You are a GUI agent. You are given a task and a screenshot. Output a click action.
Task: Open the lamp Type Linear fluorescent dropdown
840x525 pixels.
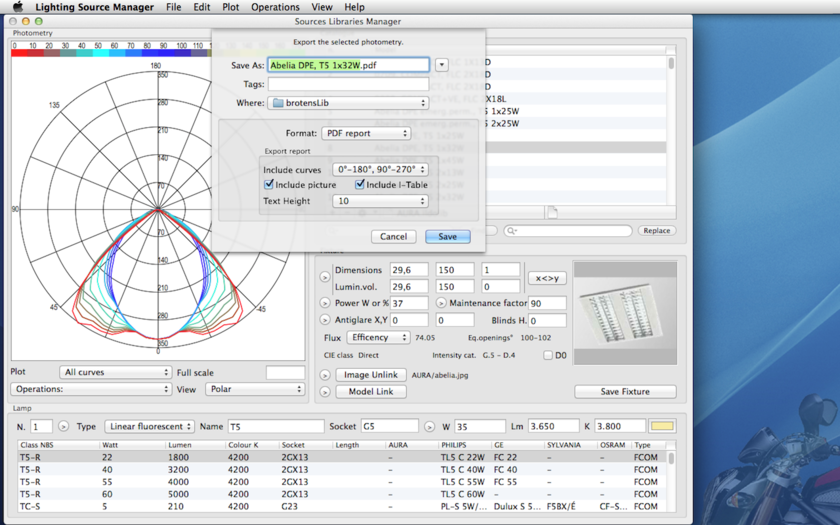(x=149, y=427)
